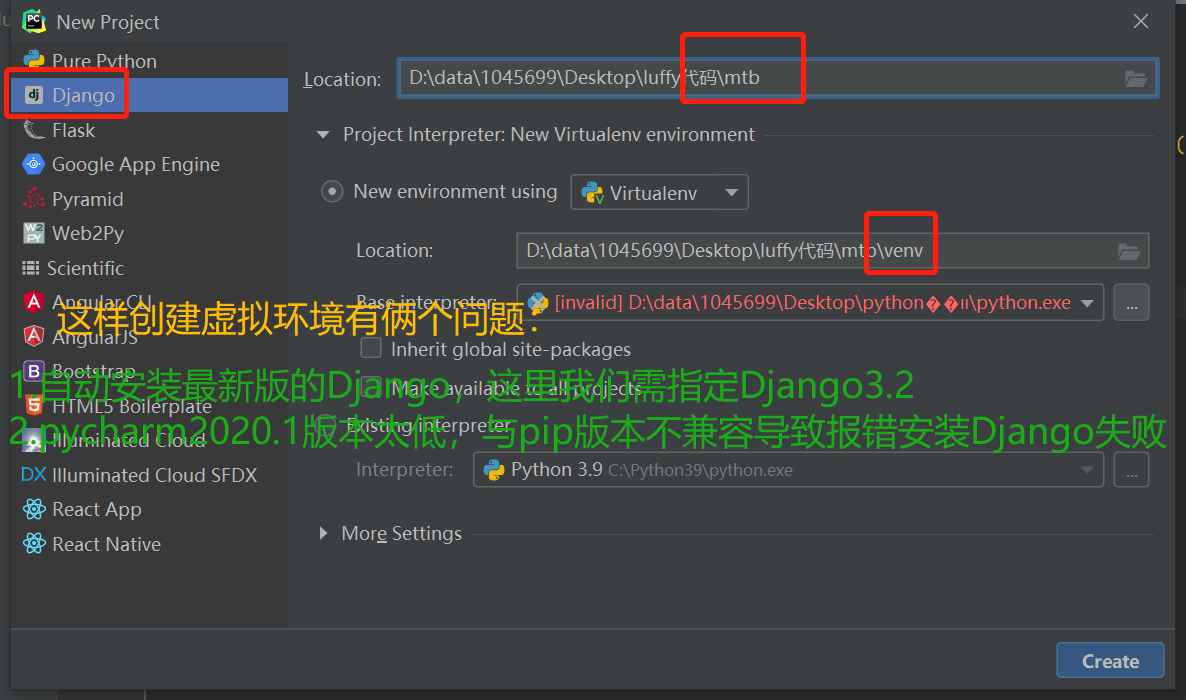
Task: Open the folder browser for project Location
Action: coord(1136,77)
